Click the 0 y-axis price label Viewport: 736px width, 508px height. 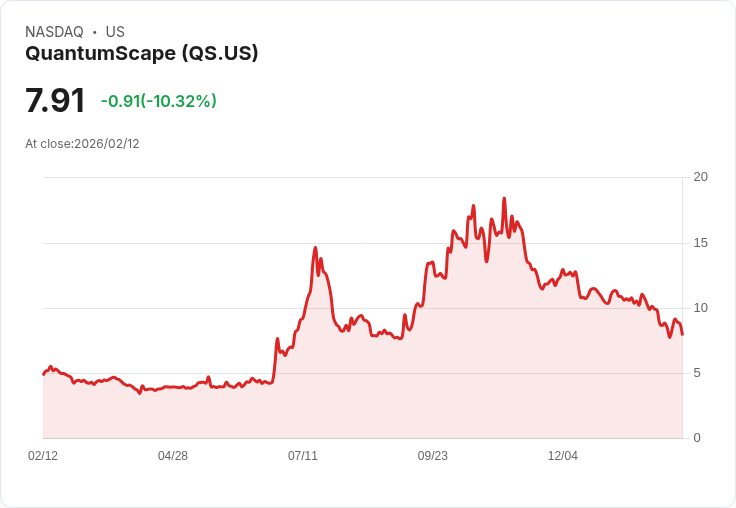pyautogui.click(x=698, y=438)
